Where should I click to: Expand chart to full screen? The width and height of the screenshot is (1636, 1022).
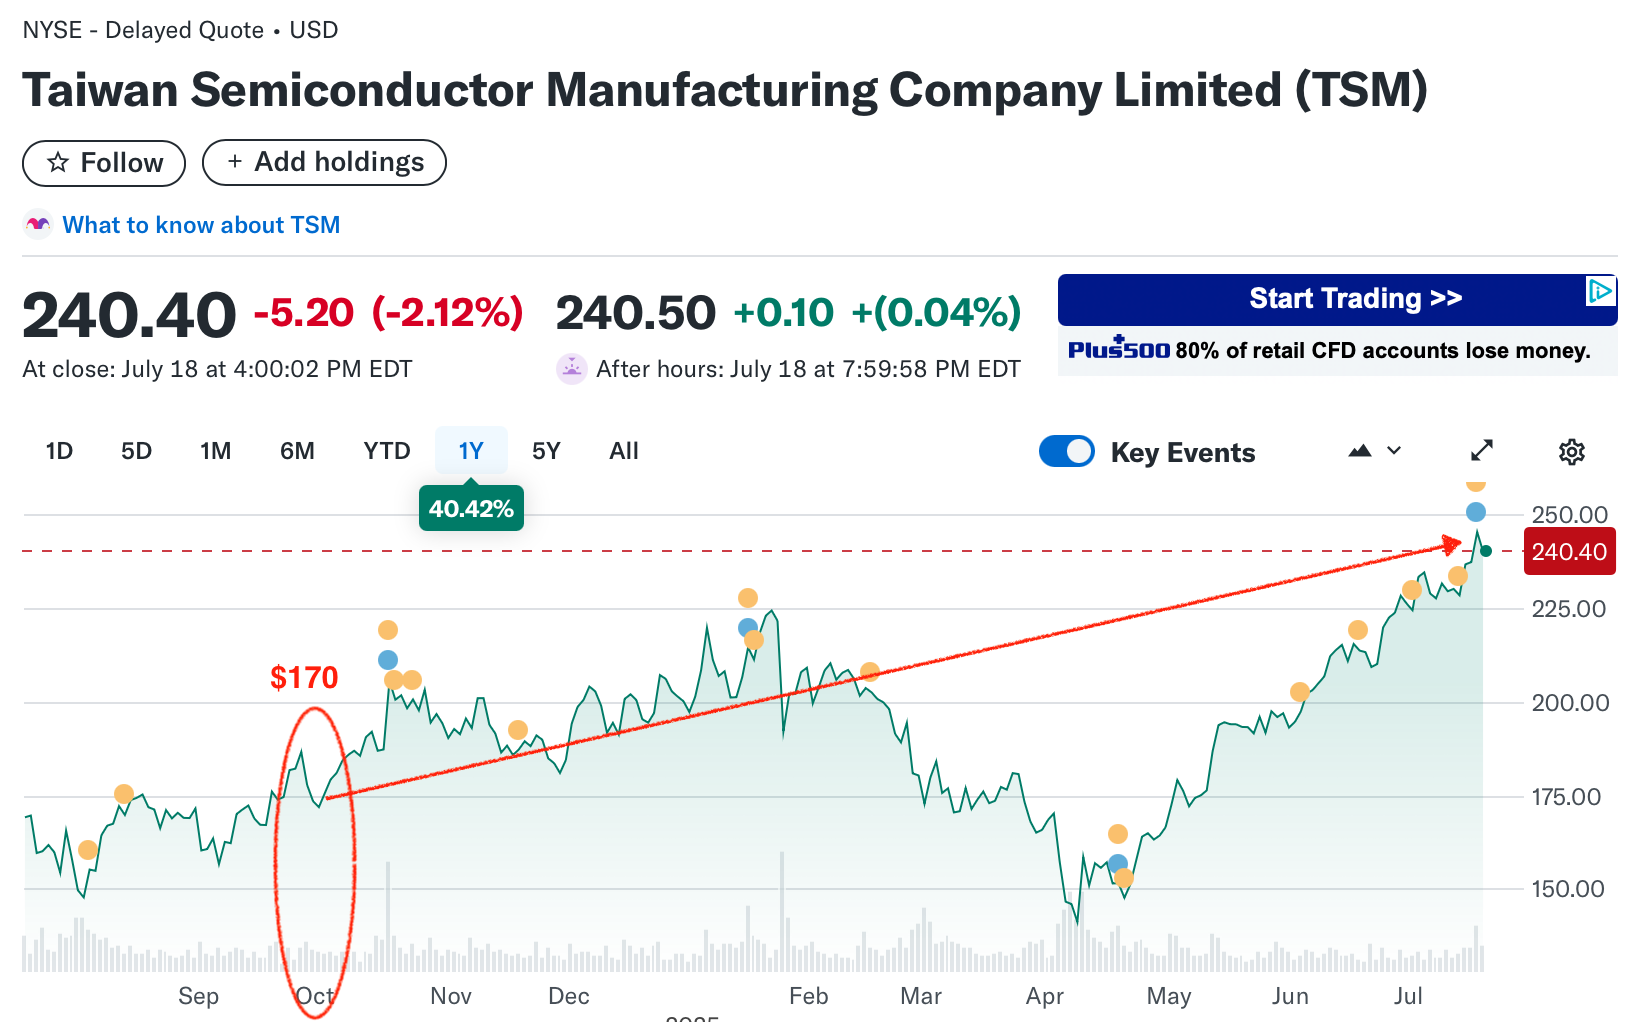1481,451
